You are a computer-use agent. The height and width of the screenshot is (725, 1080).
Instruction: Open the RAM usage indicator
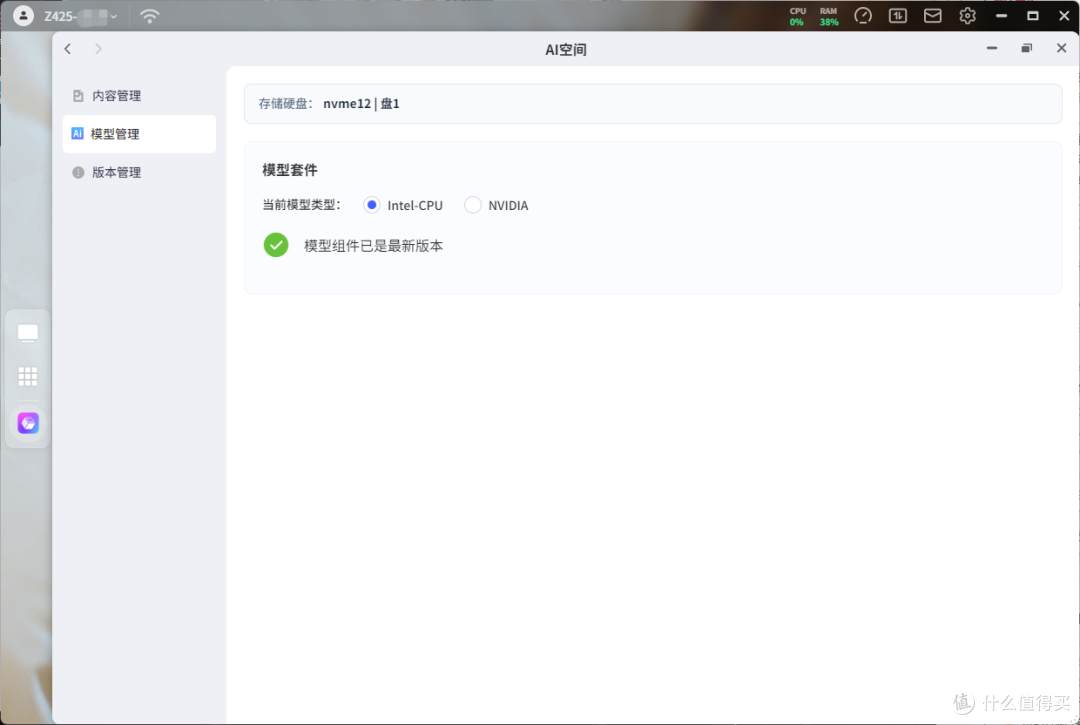829,17
